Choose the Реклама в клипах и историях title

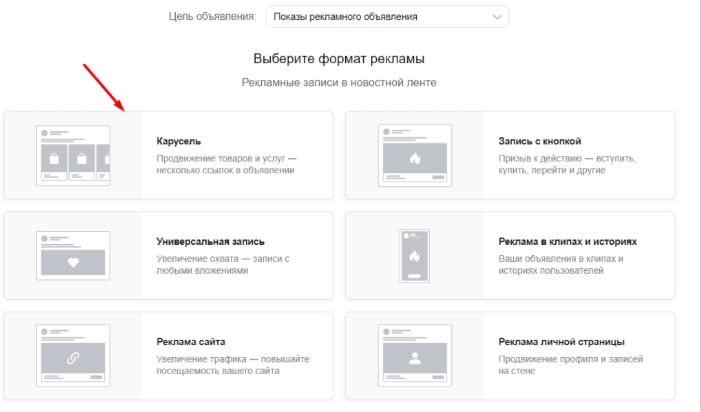567,242
